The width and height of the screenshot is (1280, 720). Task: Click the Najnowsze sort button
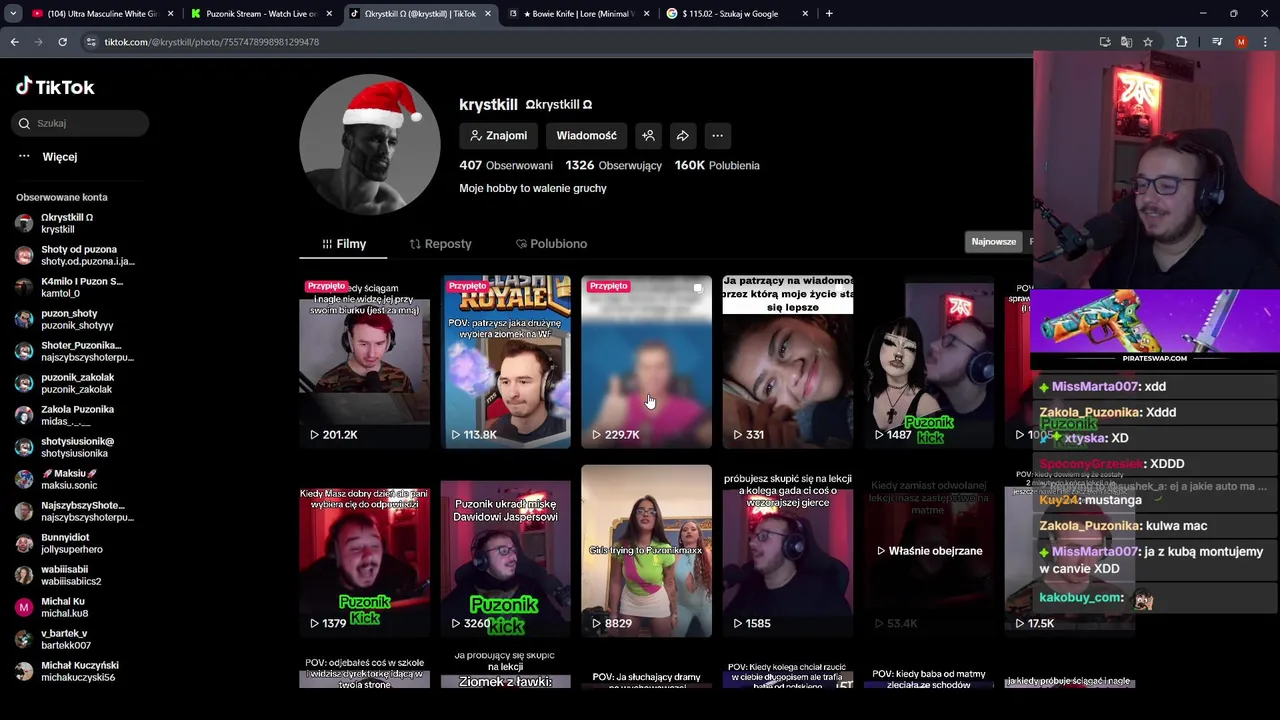[994, 241]
